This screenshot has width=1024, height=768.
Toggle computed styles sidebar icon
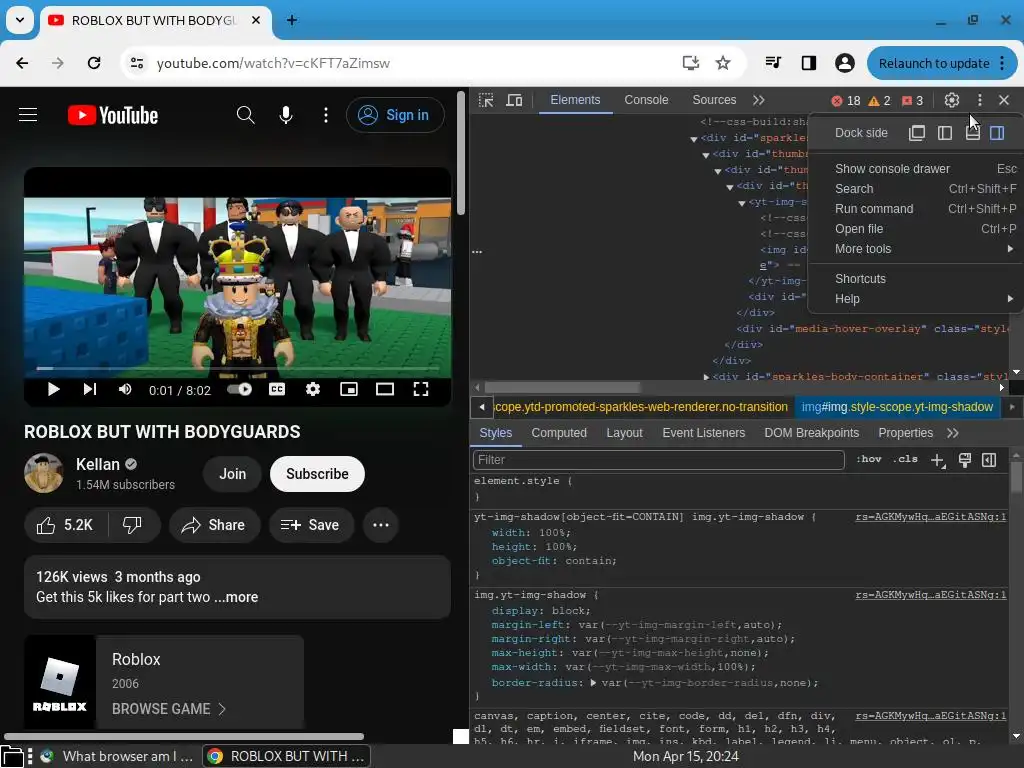coord(989,460)
